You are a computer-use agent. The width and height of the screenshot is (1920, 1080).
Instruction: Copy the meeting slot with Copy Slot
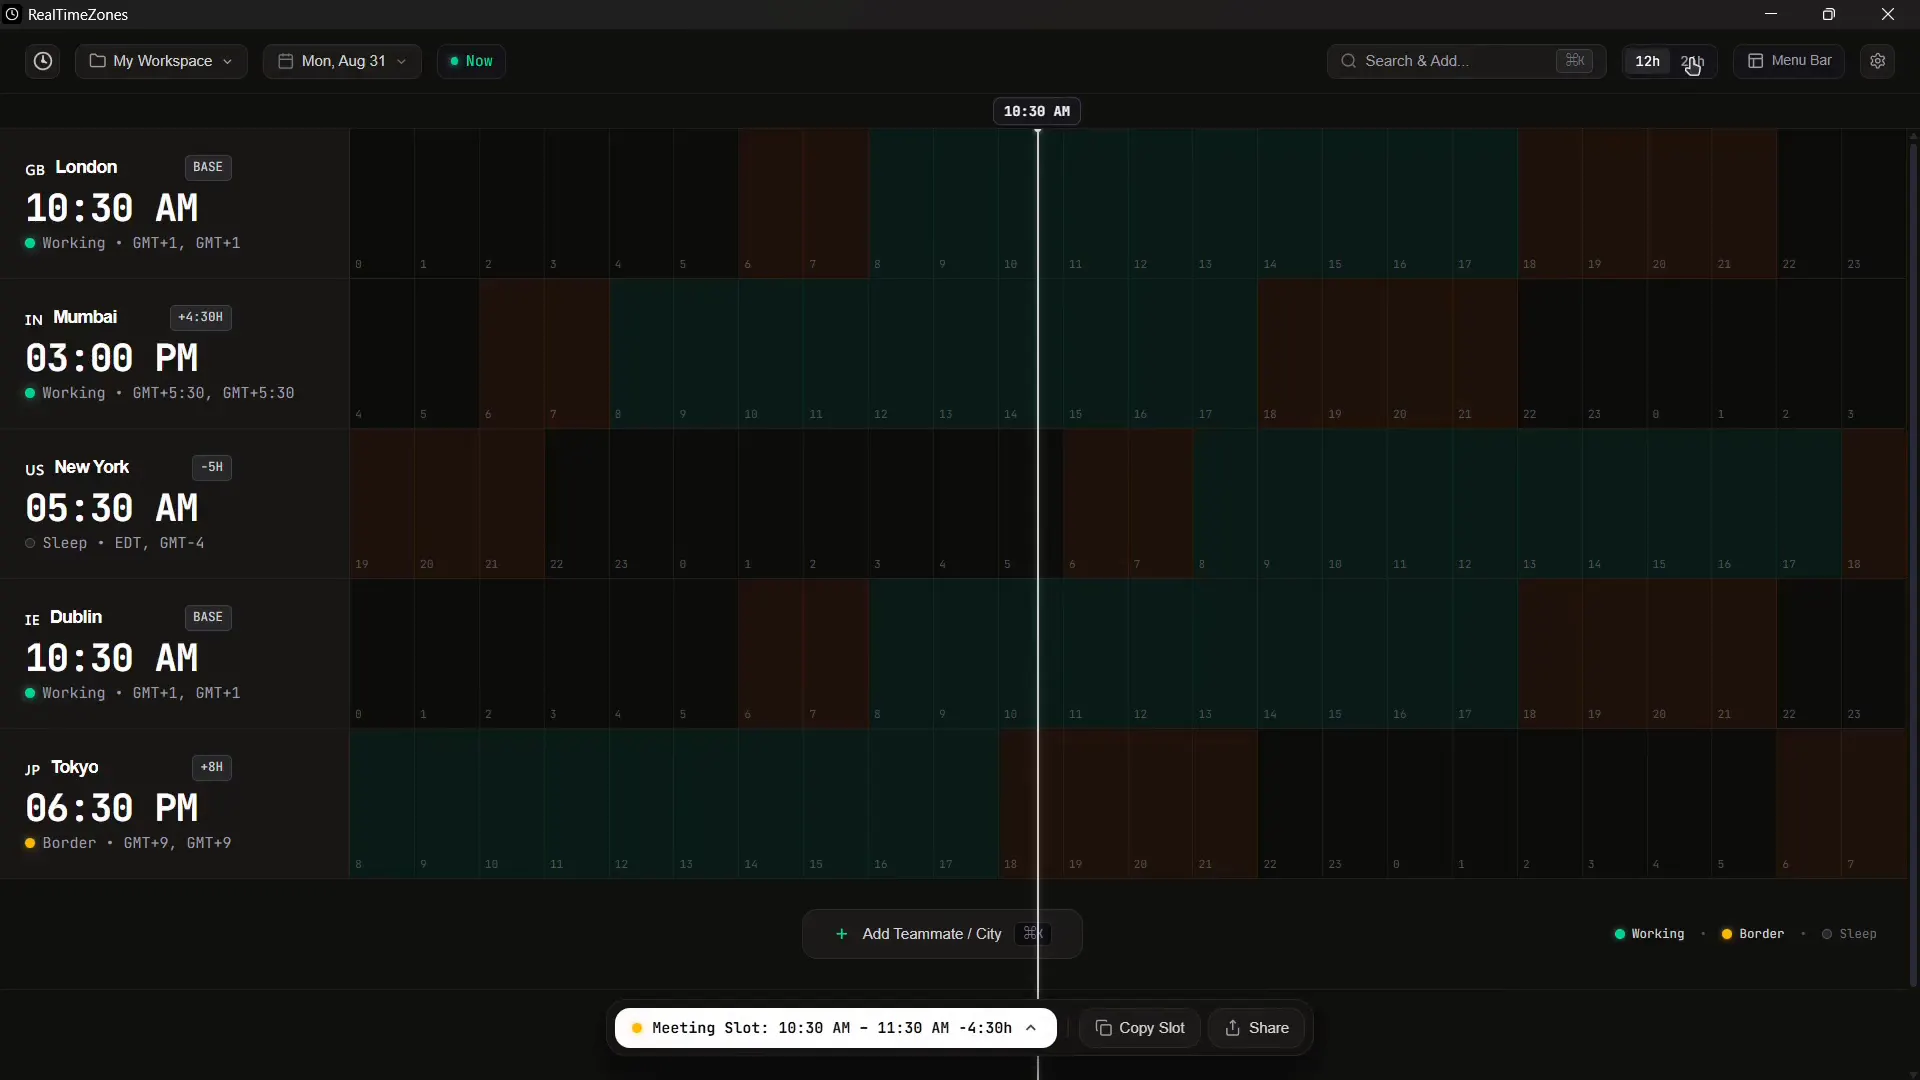[1140, 1028]
